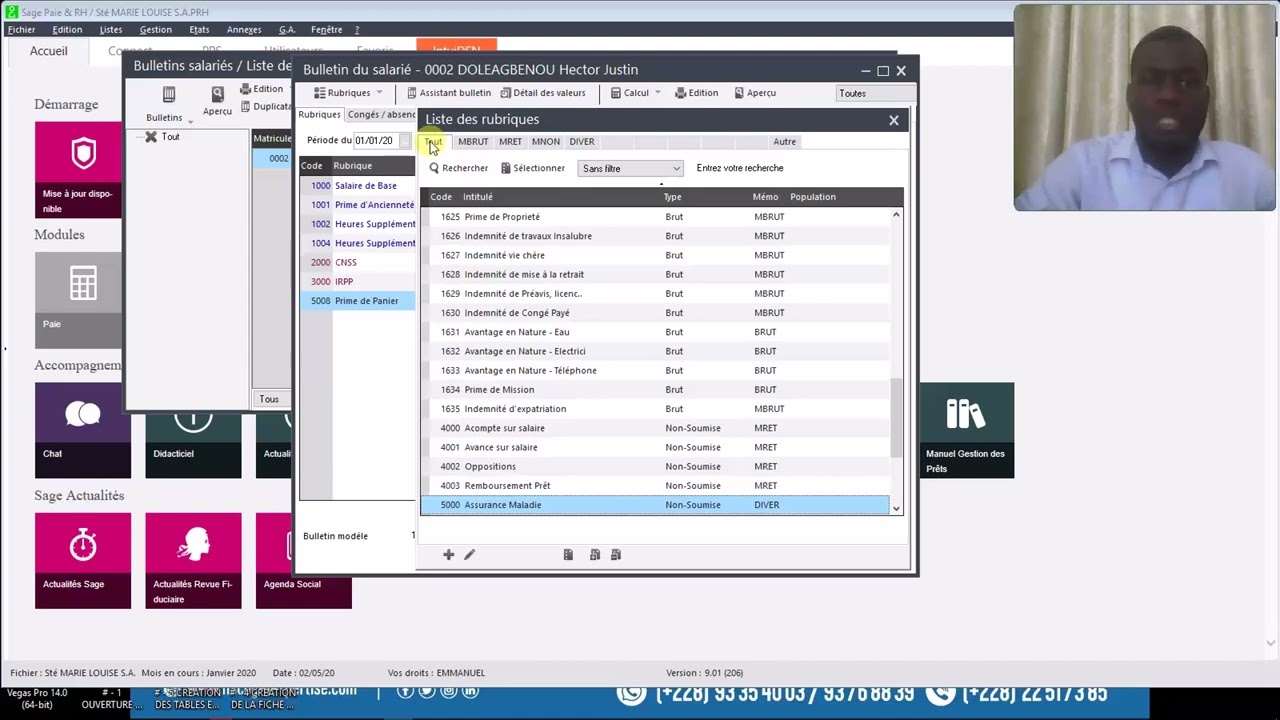Viewport: 1280px width, 720px height.
Task: Open the Agenda Social tile
Action: tap(304, 560)
